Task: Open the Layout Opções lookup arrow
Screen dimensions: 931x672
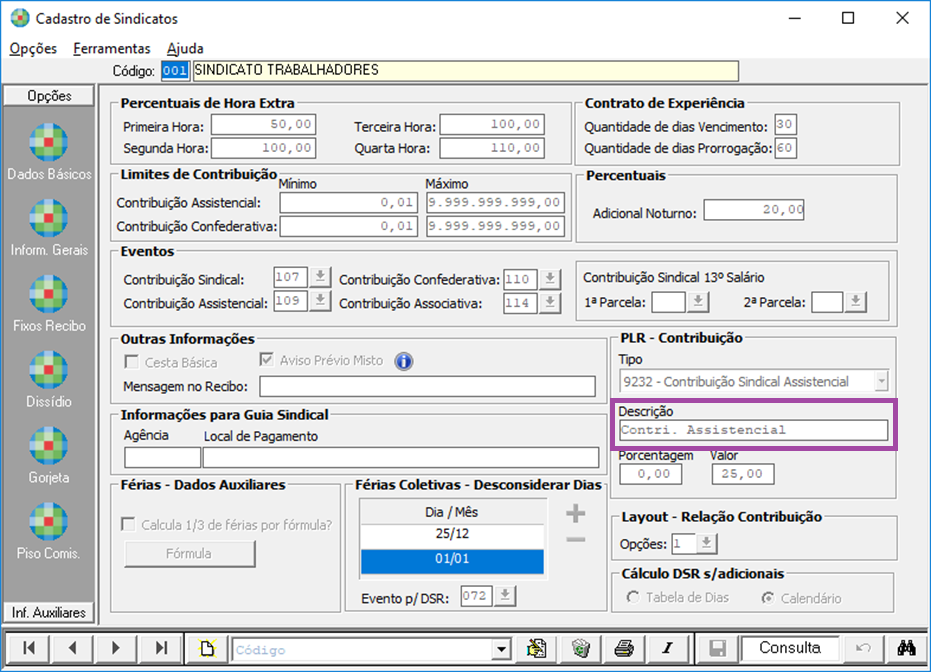Action: pyautogui.click(x=707, y=543)
